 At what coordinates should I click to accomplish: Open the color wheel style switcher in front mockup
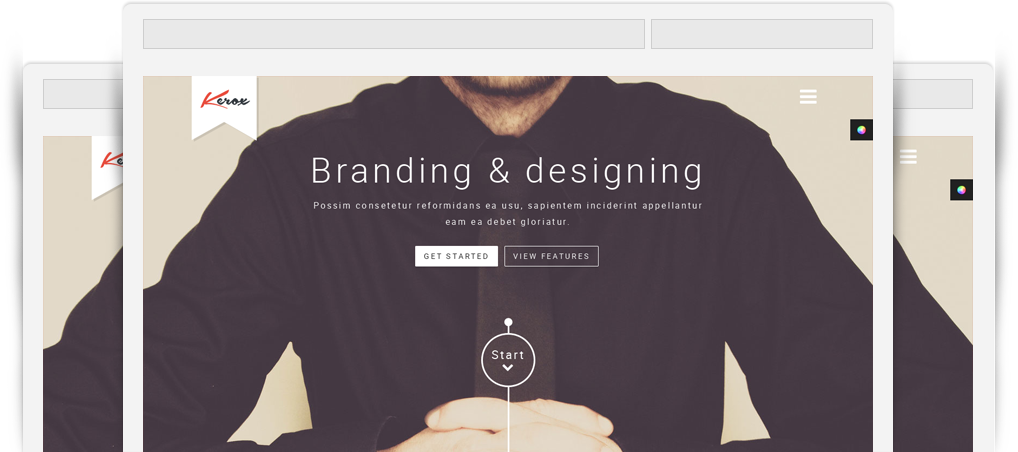pos(861,130)
